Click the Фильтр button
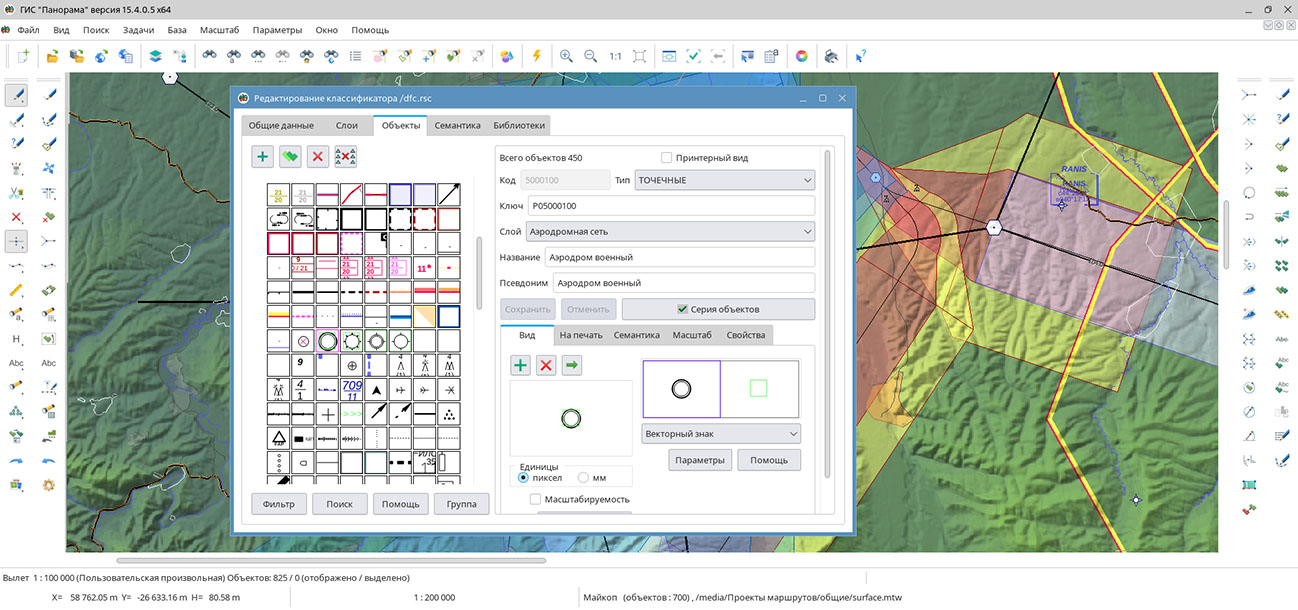The image size is (1298, 610). pos(279,504)
